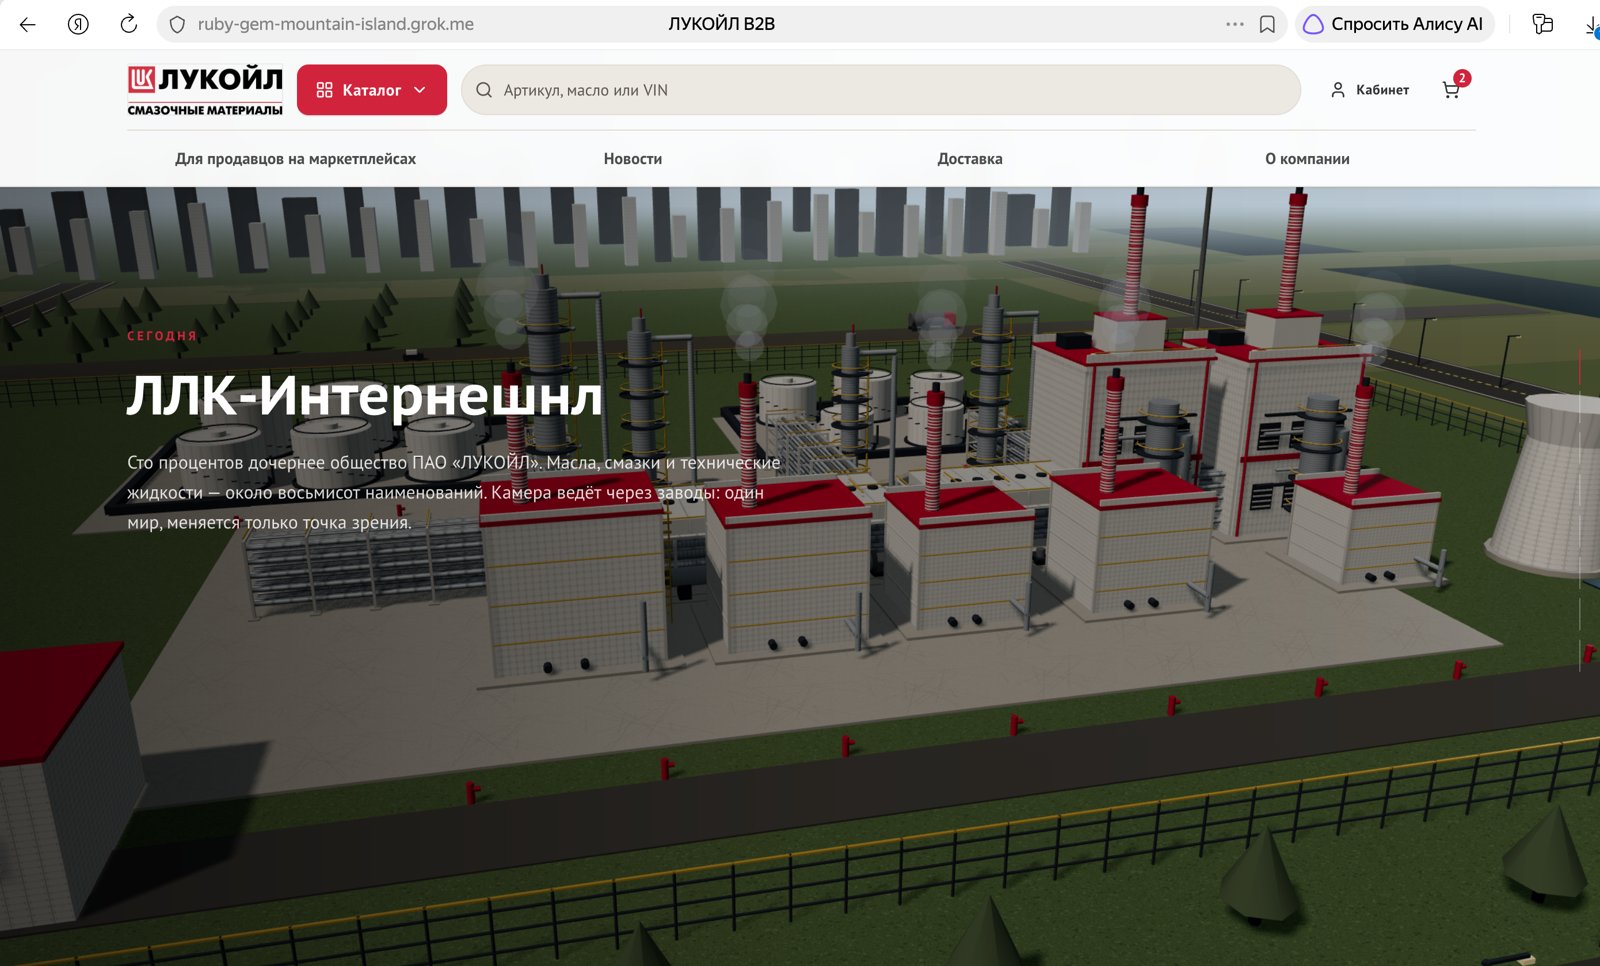The height and width of the screenshot is (966, 1600).
Task: Click the paragraph starting 'Сто процентов дочернее общество'
Action: coord(453,492)
